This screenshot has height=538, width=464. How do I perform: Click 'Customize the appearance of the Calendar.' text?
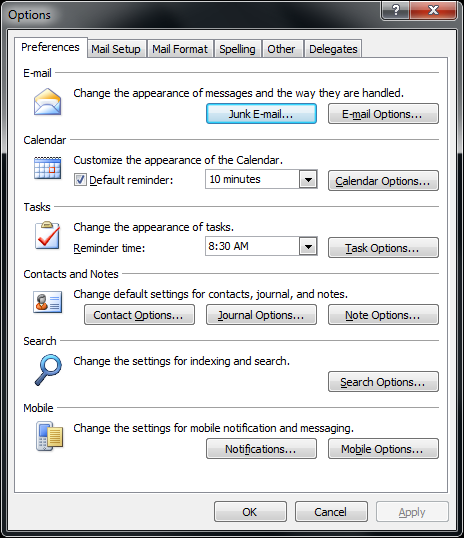click(178, 160)
